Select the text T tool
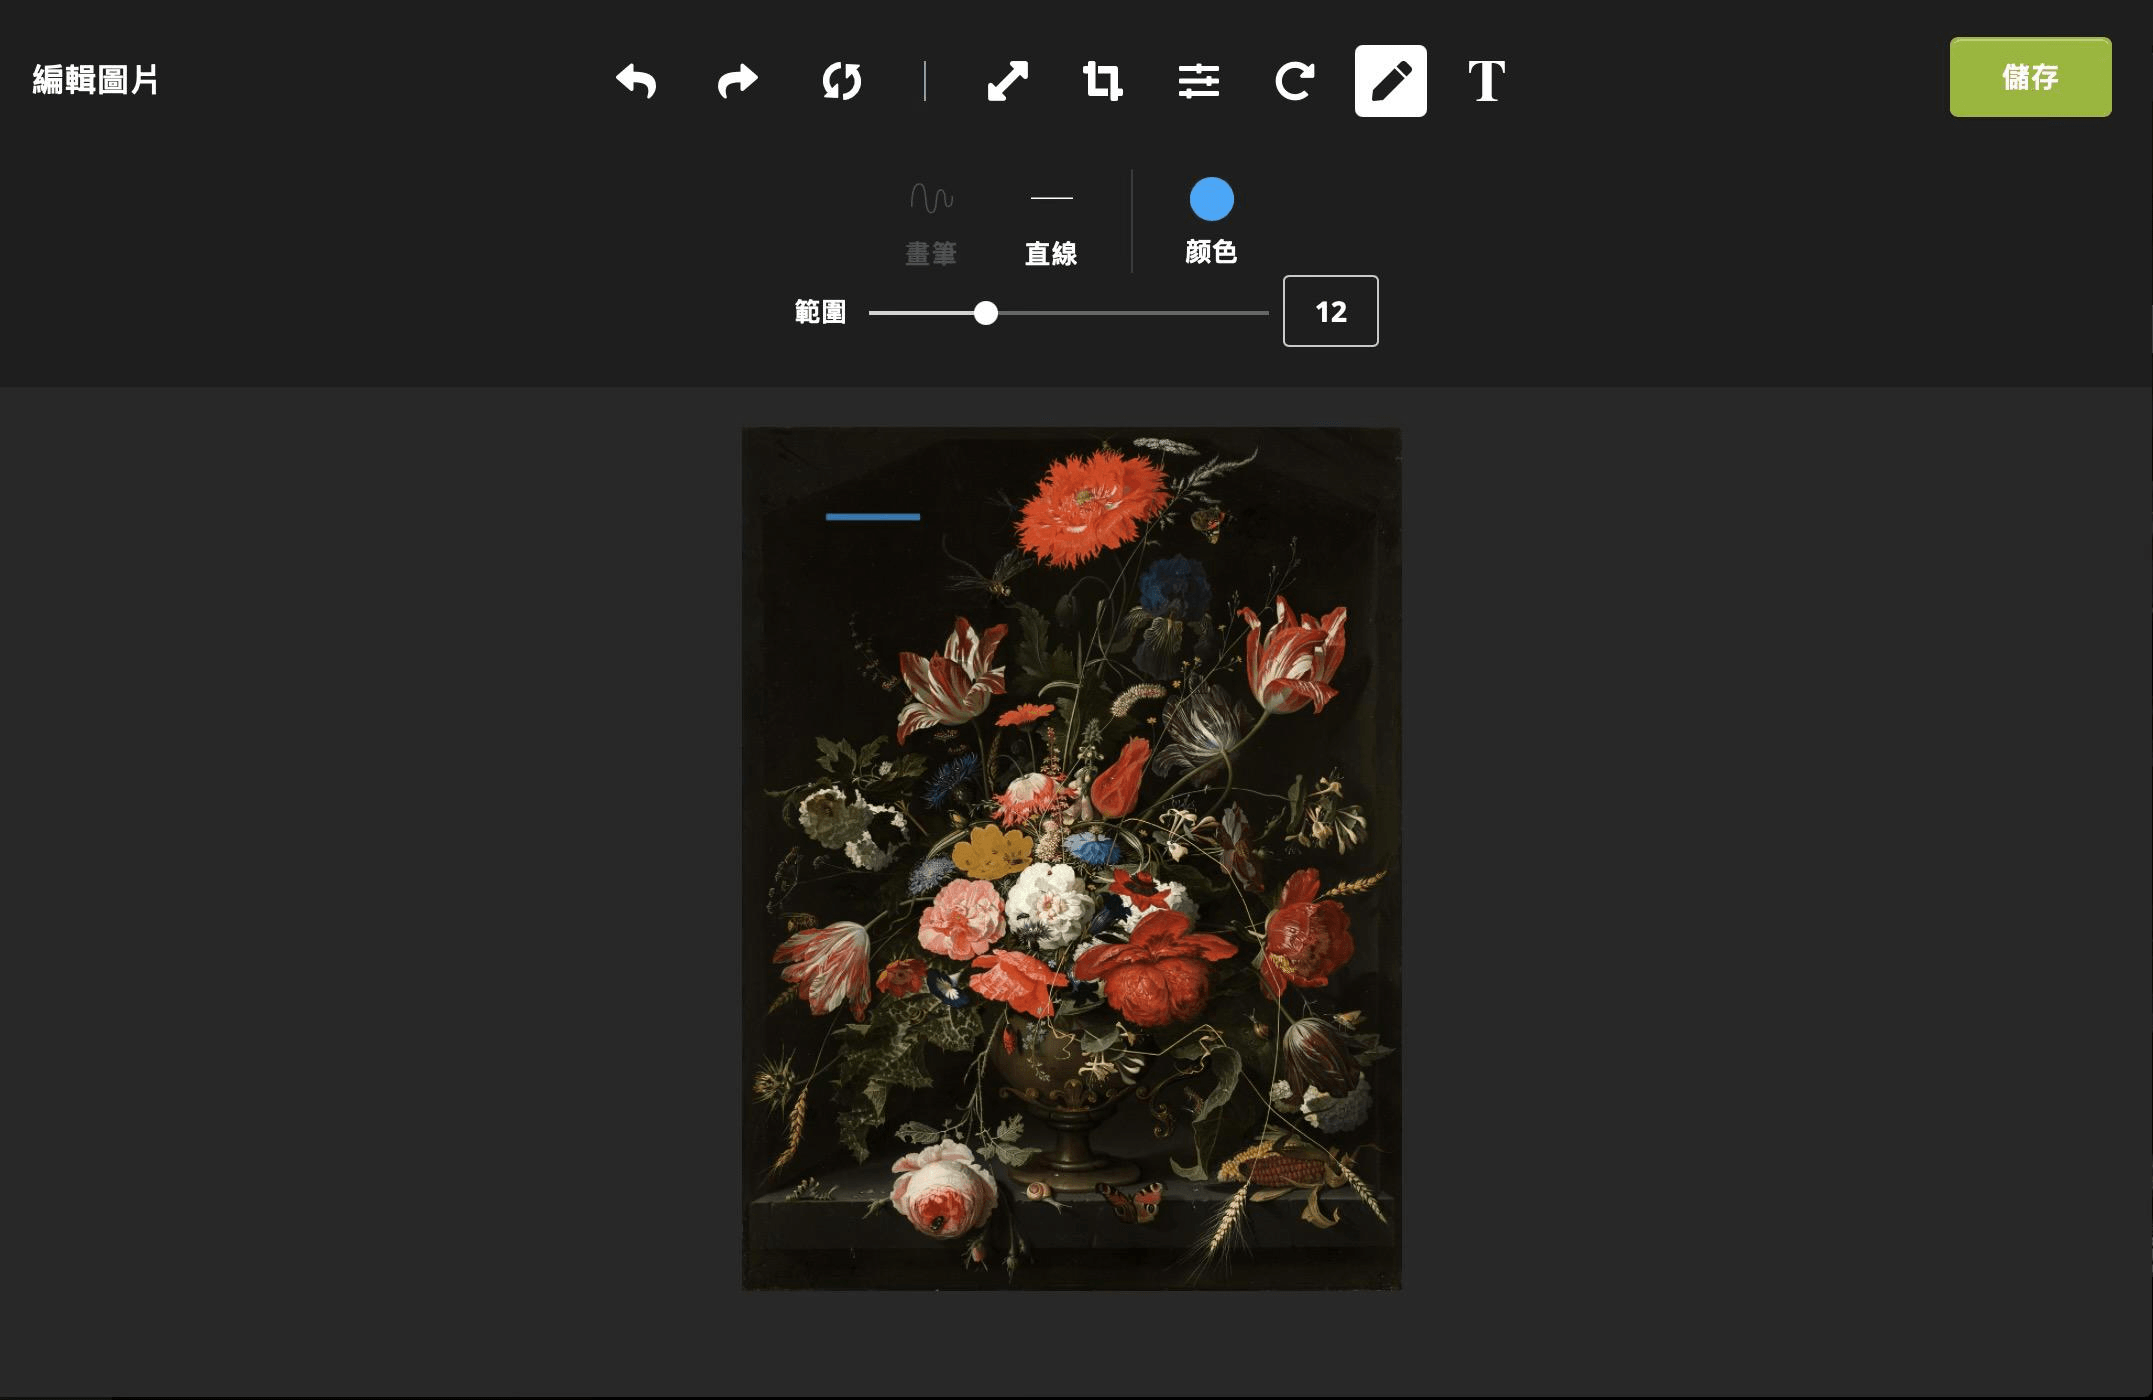The width and height of the screenshot is (2153, 1400). tap(1486, 80)
